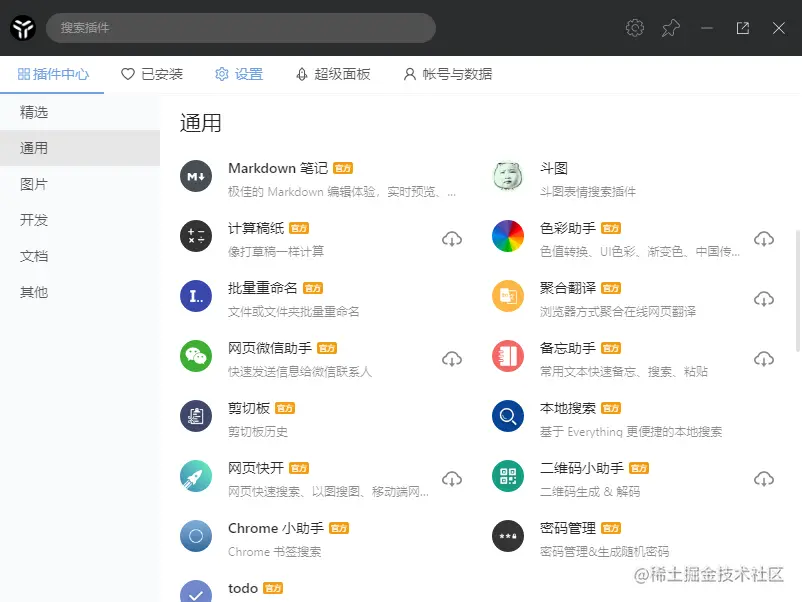The height and width of the screenshot is (602, 802).
Task: Select 通用 category in sidebar
Action: [x=80, y=148]
